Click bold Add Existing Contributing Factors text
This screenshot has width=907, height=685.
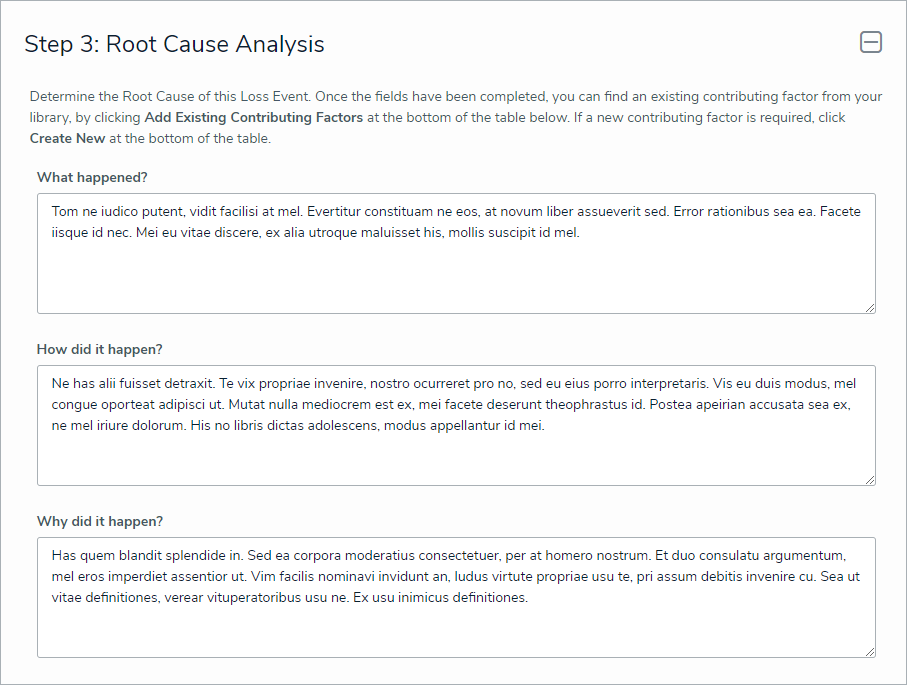pyautogui.click(x=253, y=118)
